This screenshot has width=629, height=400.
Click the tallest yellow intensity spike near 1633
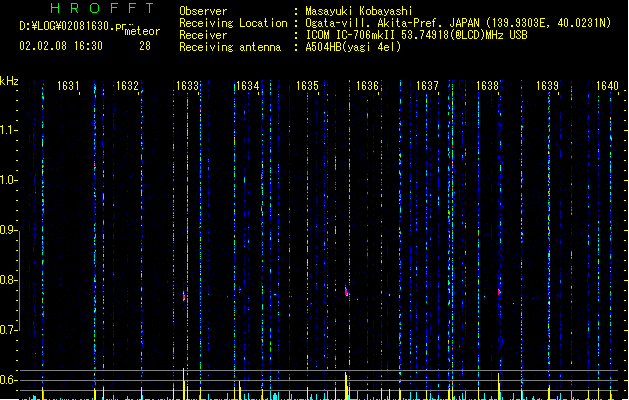pyautogui.click(x=184, y=384)
